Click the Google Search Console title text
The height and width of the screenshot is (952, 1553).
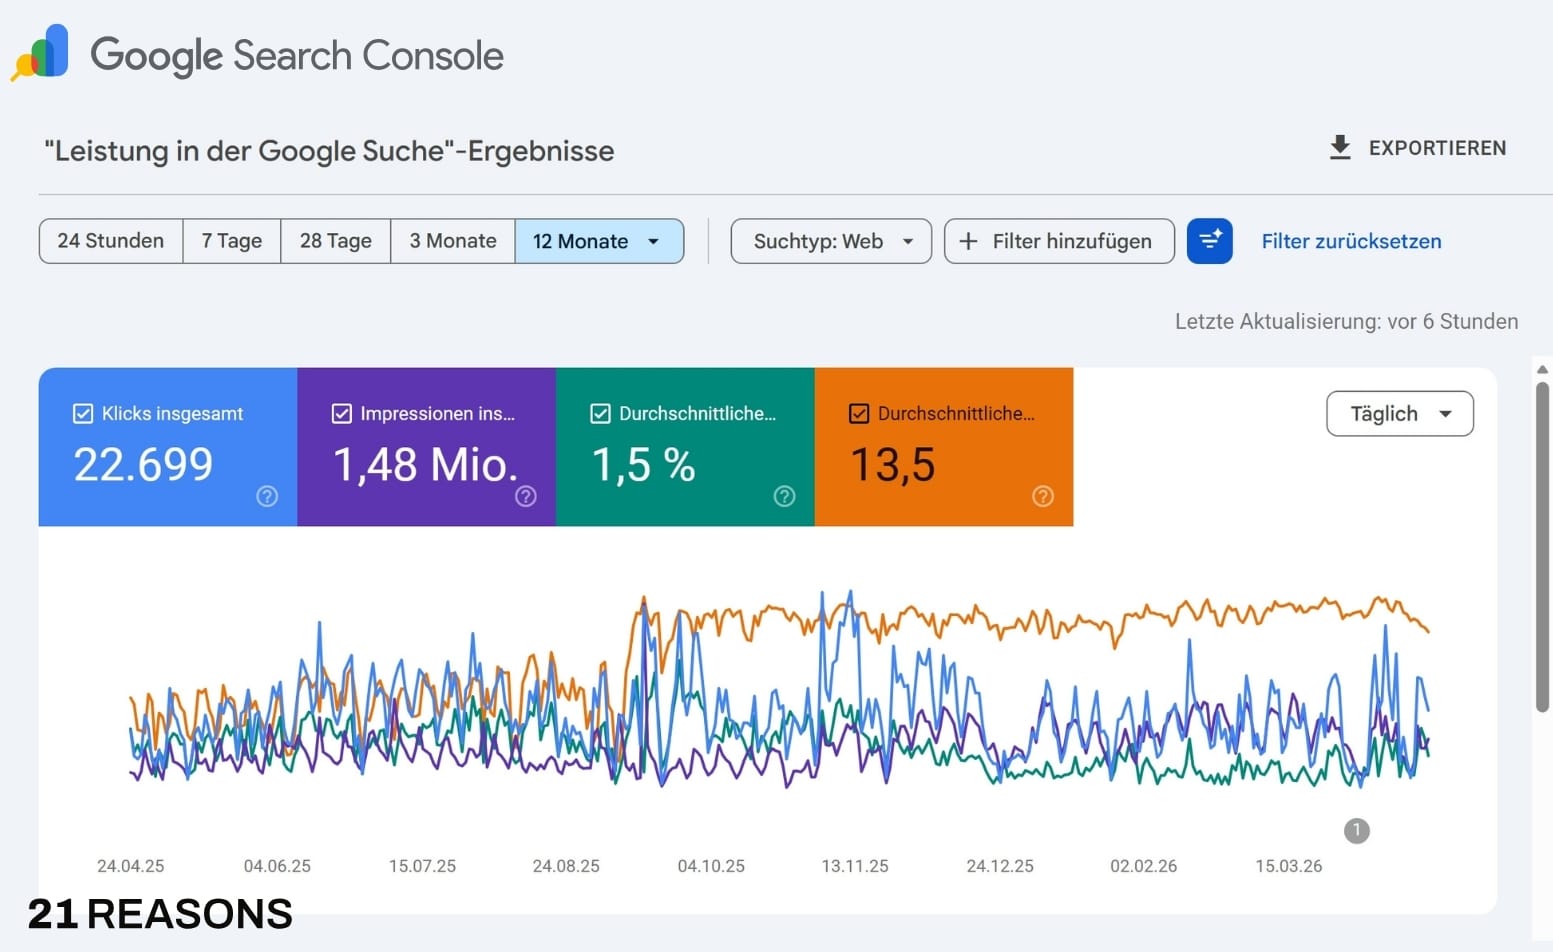[297, 56]
